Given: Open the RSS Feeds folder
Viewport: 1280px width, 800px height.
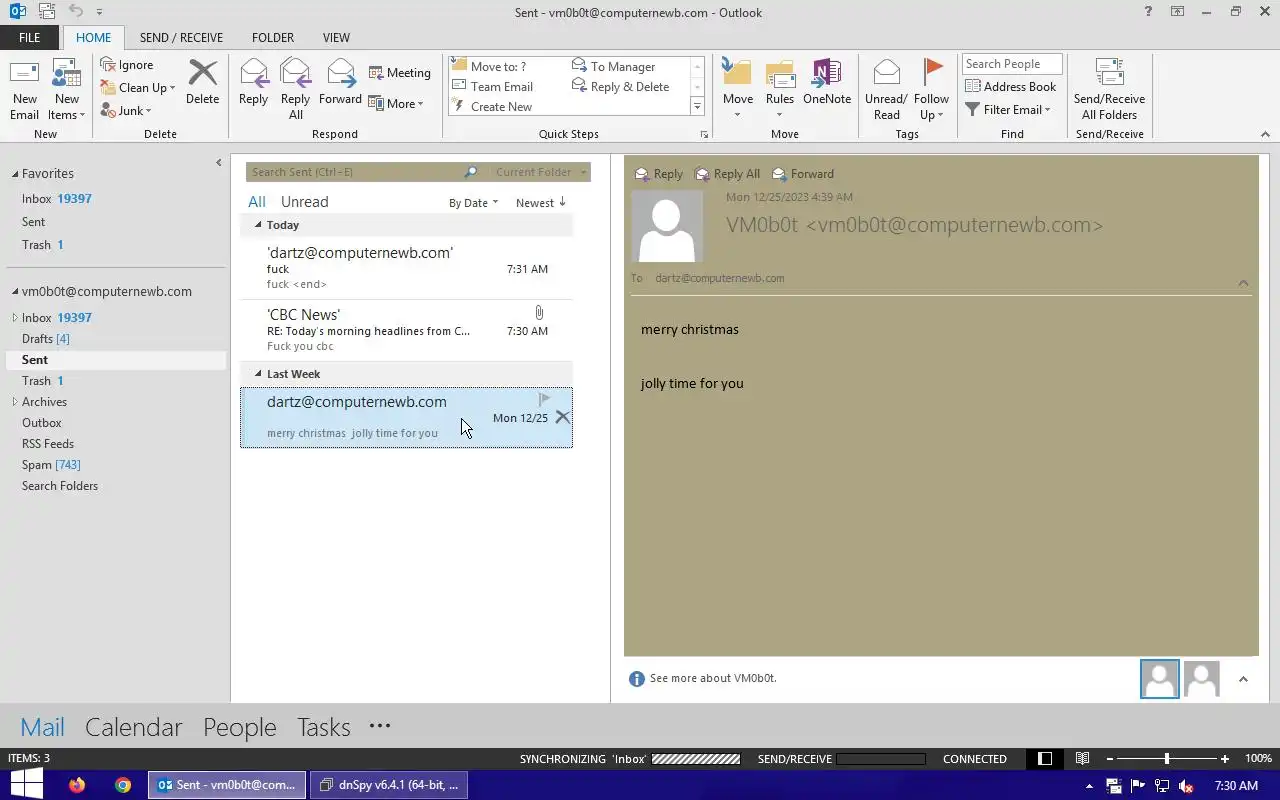Looking at the screenshot, I should pyautogui.click(x=48, y=444).
